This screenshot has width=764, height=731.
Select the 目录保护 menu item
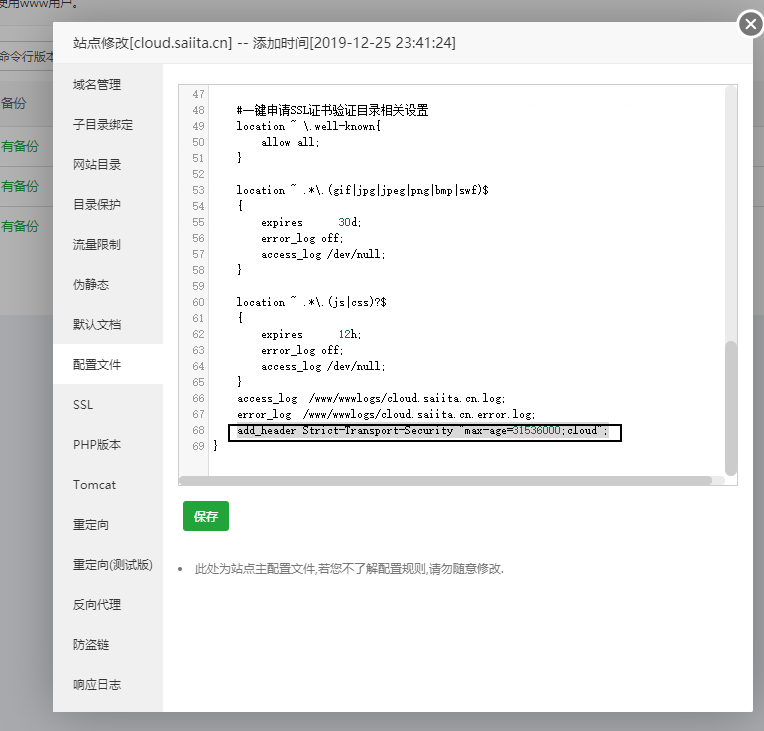point(96,205)
